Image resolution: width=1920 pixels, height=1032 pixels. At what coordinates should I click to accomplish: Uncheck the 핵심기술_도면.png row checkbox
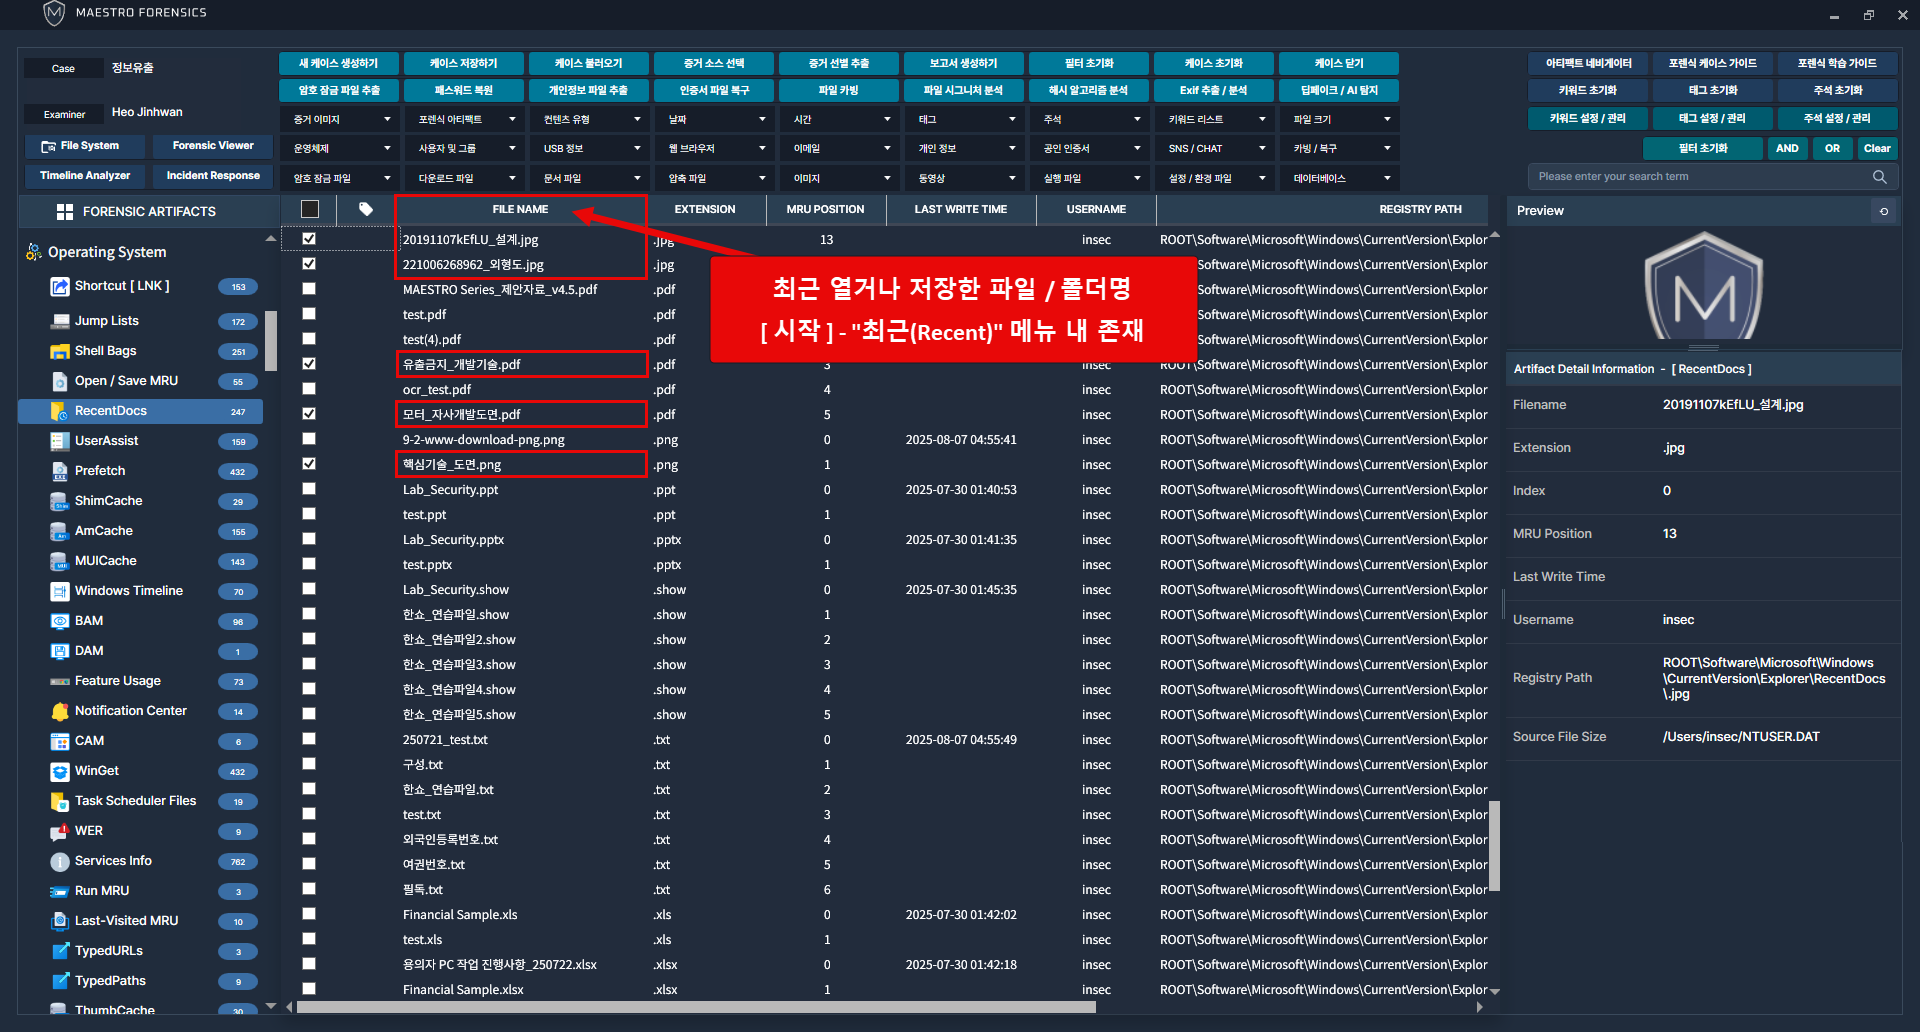click(309, 464)
